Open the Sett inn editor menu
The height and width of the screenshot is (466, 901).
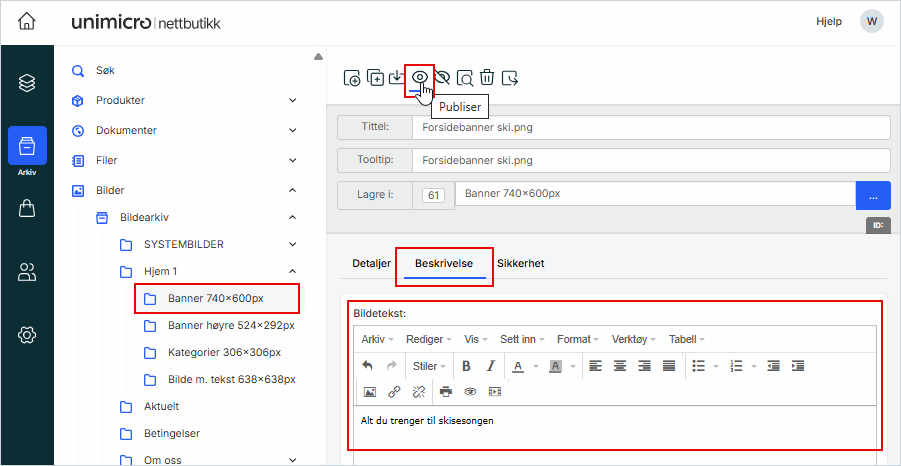(x=522, y=340)
